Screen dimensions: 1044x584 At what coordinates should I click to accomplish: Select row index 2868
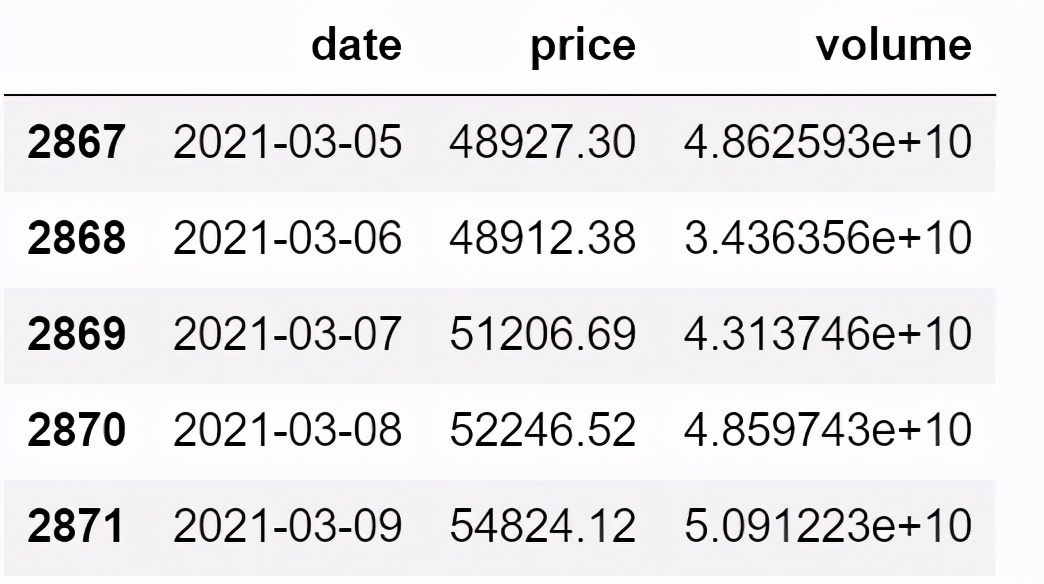click(76, 238)
